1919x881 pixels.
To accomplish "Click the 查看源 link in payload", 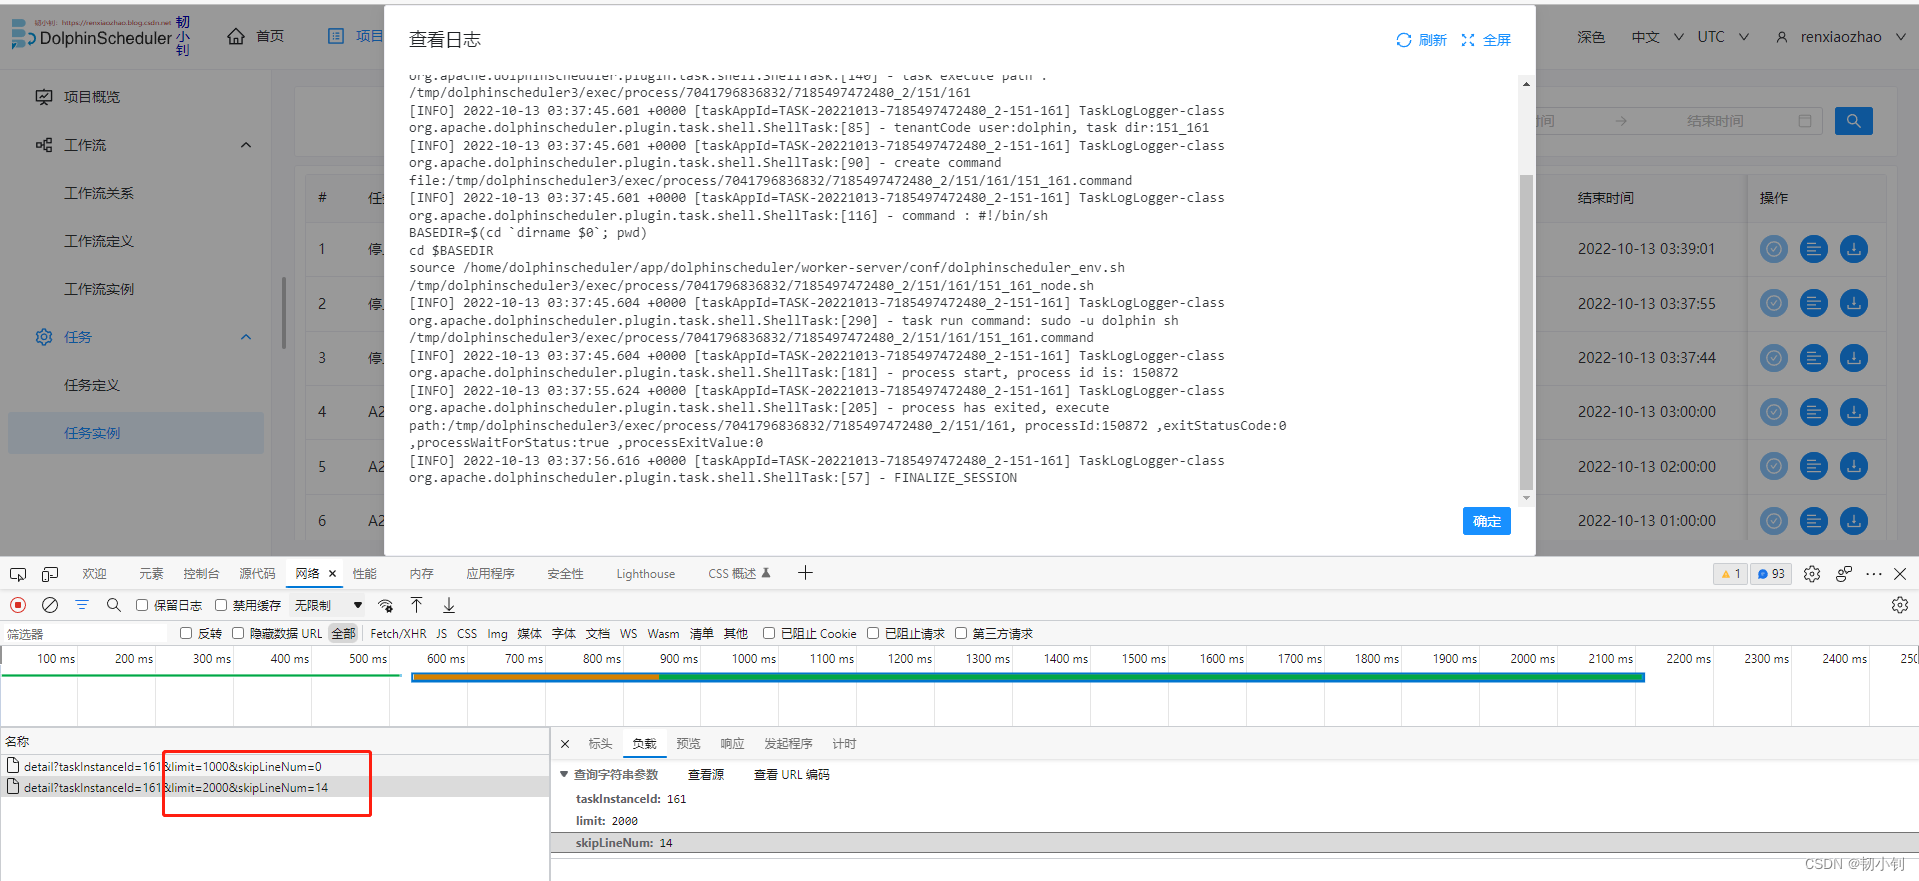I will (706, 775).
